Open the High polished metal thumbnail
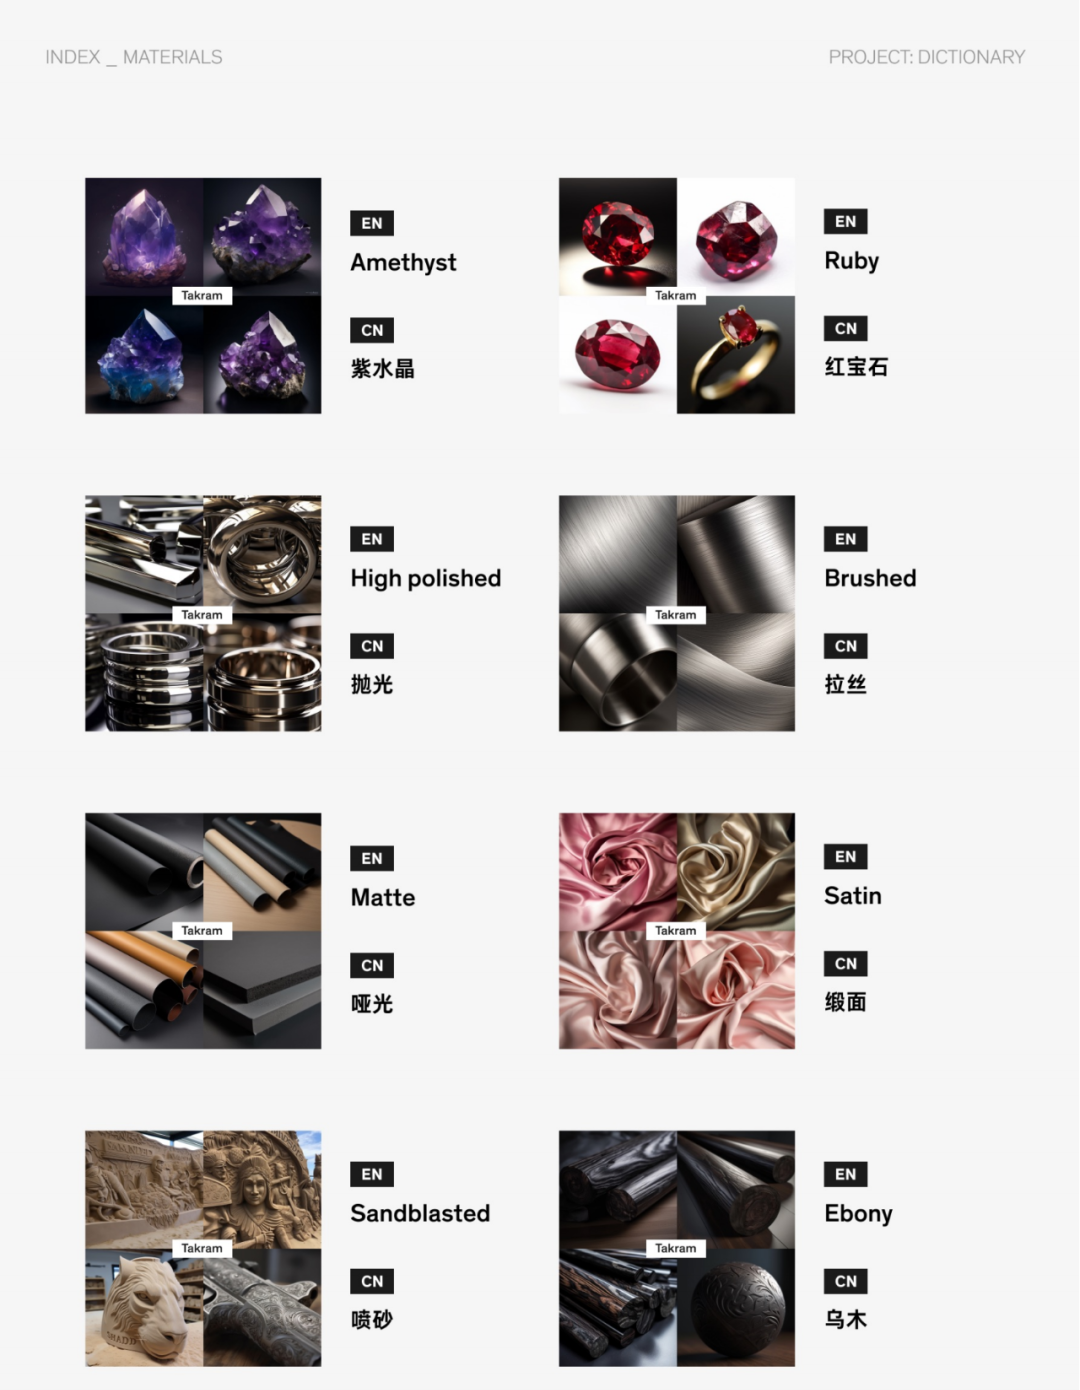 click(203, 613)
